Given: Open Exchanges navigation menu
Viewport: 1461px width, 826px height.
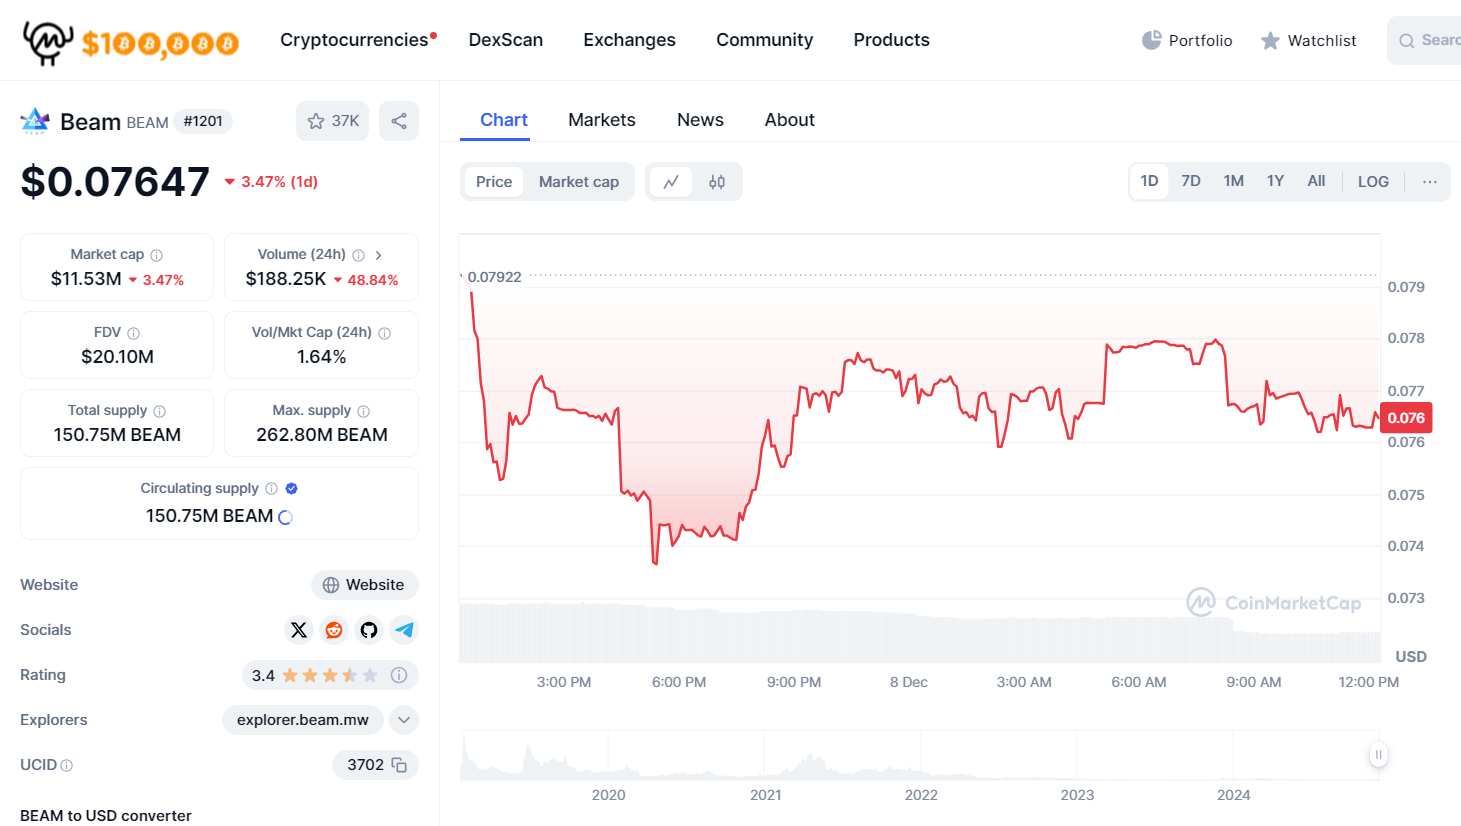Looking at the screenshot, I should click(x=630, y=40).
